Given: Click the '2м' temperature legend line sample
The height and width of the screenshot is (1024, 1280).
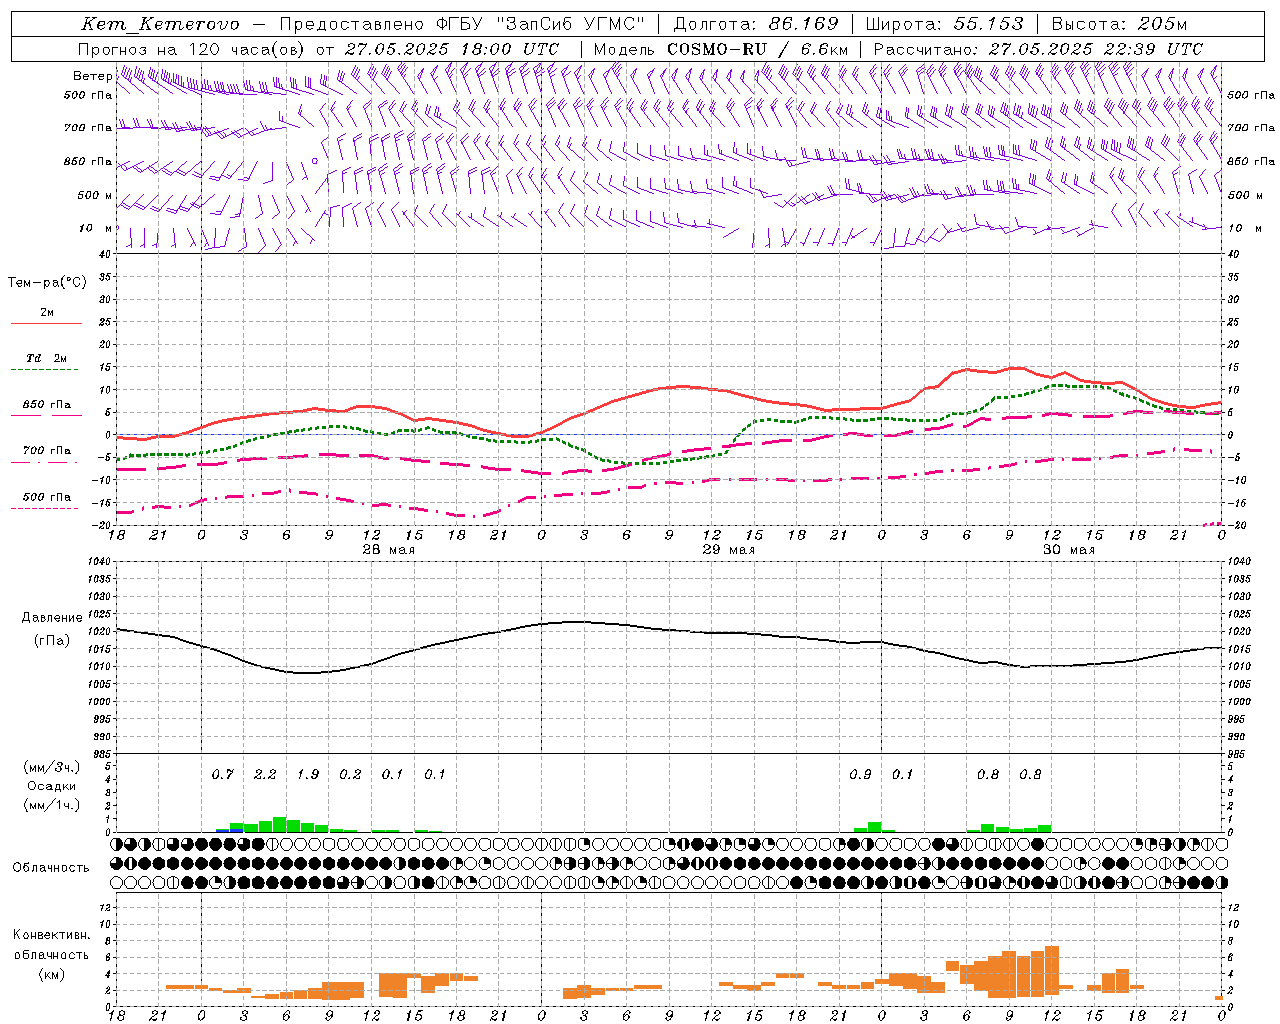Looking at the screenshot, I should click(46, 323).
